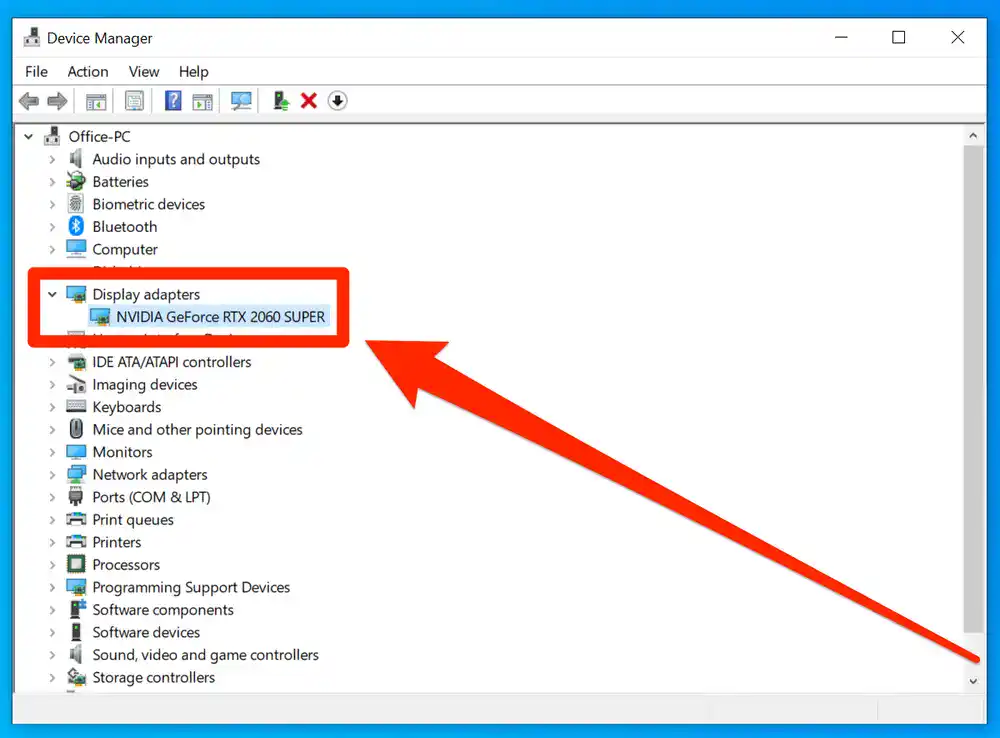Click the Batteries category icon
Image resolution: width=1000 pixels, height=738 pixels.
pos(76,181)
